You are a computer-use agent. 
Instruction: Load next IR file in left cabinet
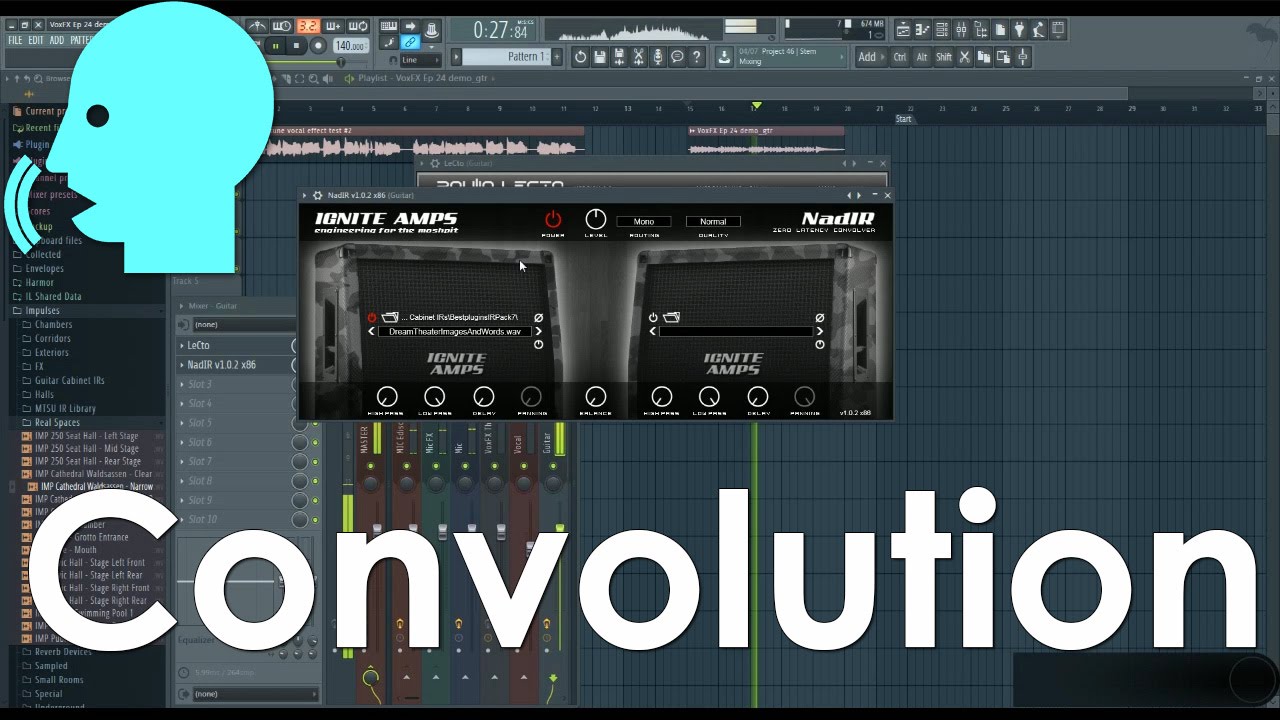[538, 332]
